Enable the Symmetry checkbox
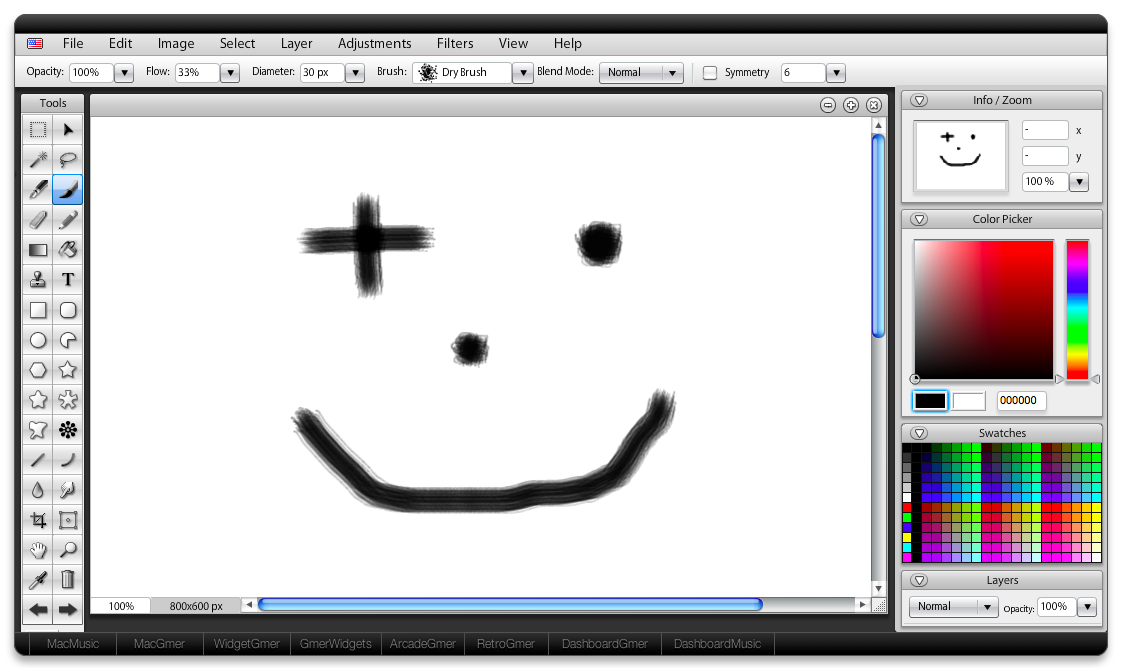1124x671 pixels. pyautogui.click(x=710, y=73)
